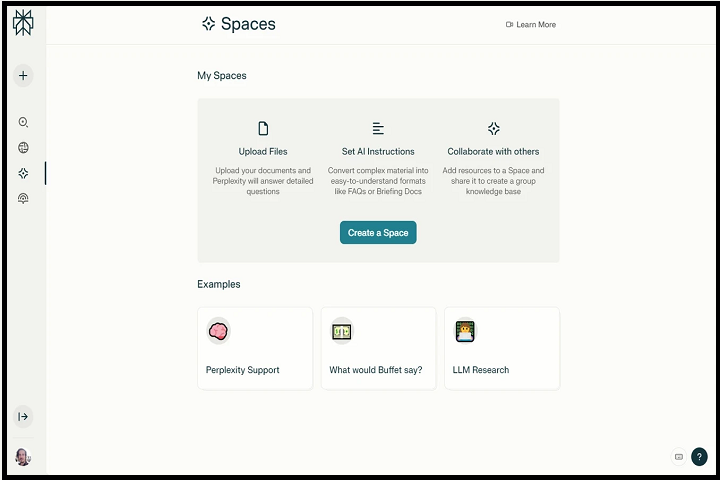Start a new thread with plus icon

[23, 75]
